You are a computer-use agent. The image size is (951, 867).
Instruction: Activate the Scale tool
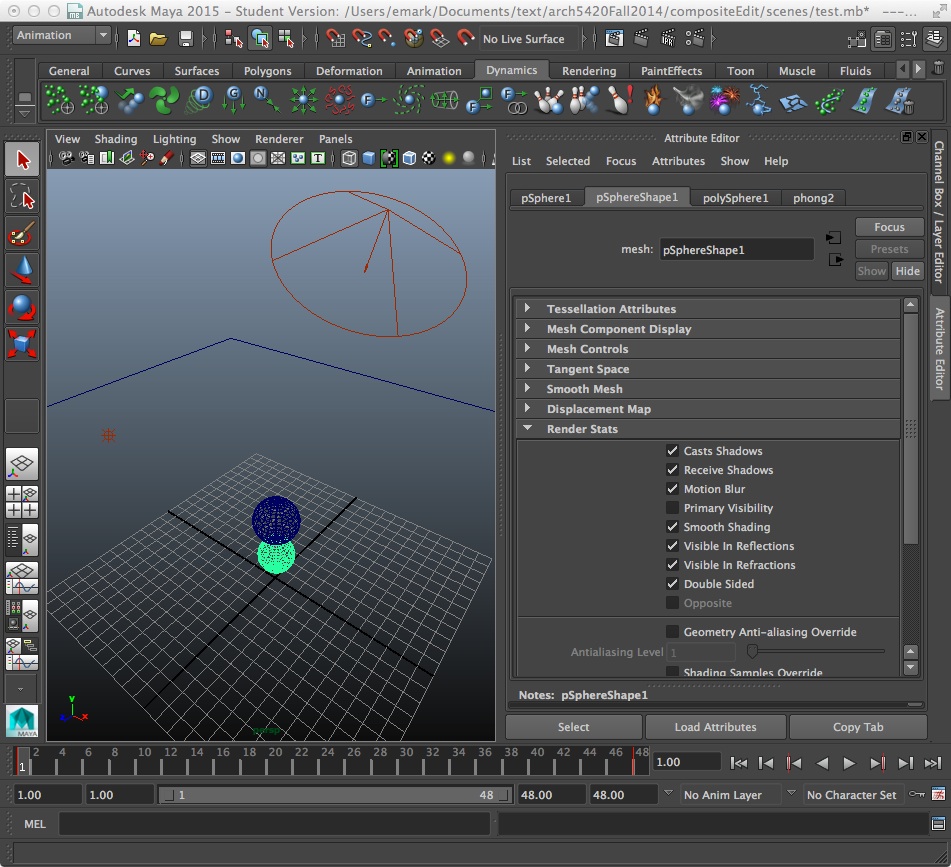pyautogui.click(x=22, y=344)
